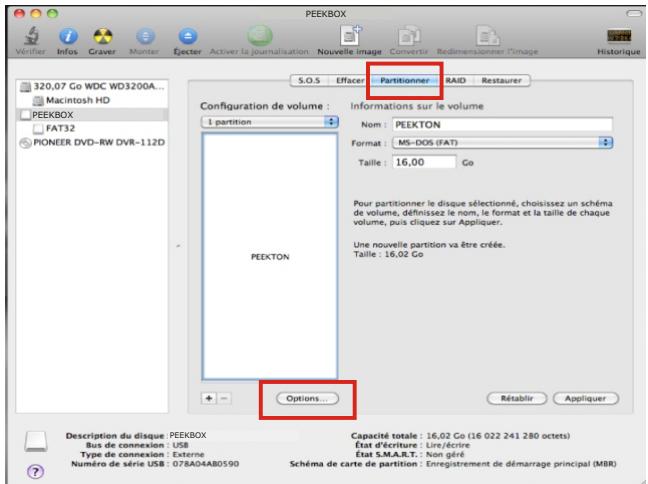This screenshot has height=484, width=648.
Task: Click Activer la journalisation icon
Action: [260, 36]
